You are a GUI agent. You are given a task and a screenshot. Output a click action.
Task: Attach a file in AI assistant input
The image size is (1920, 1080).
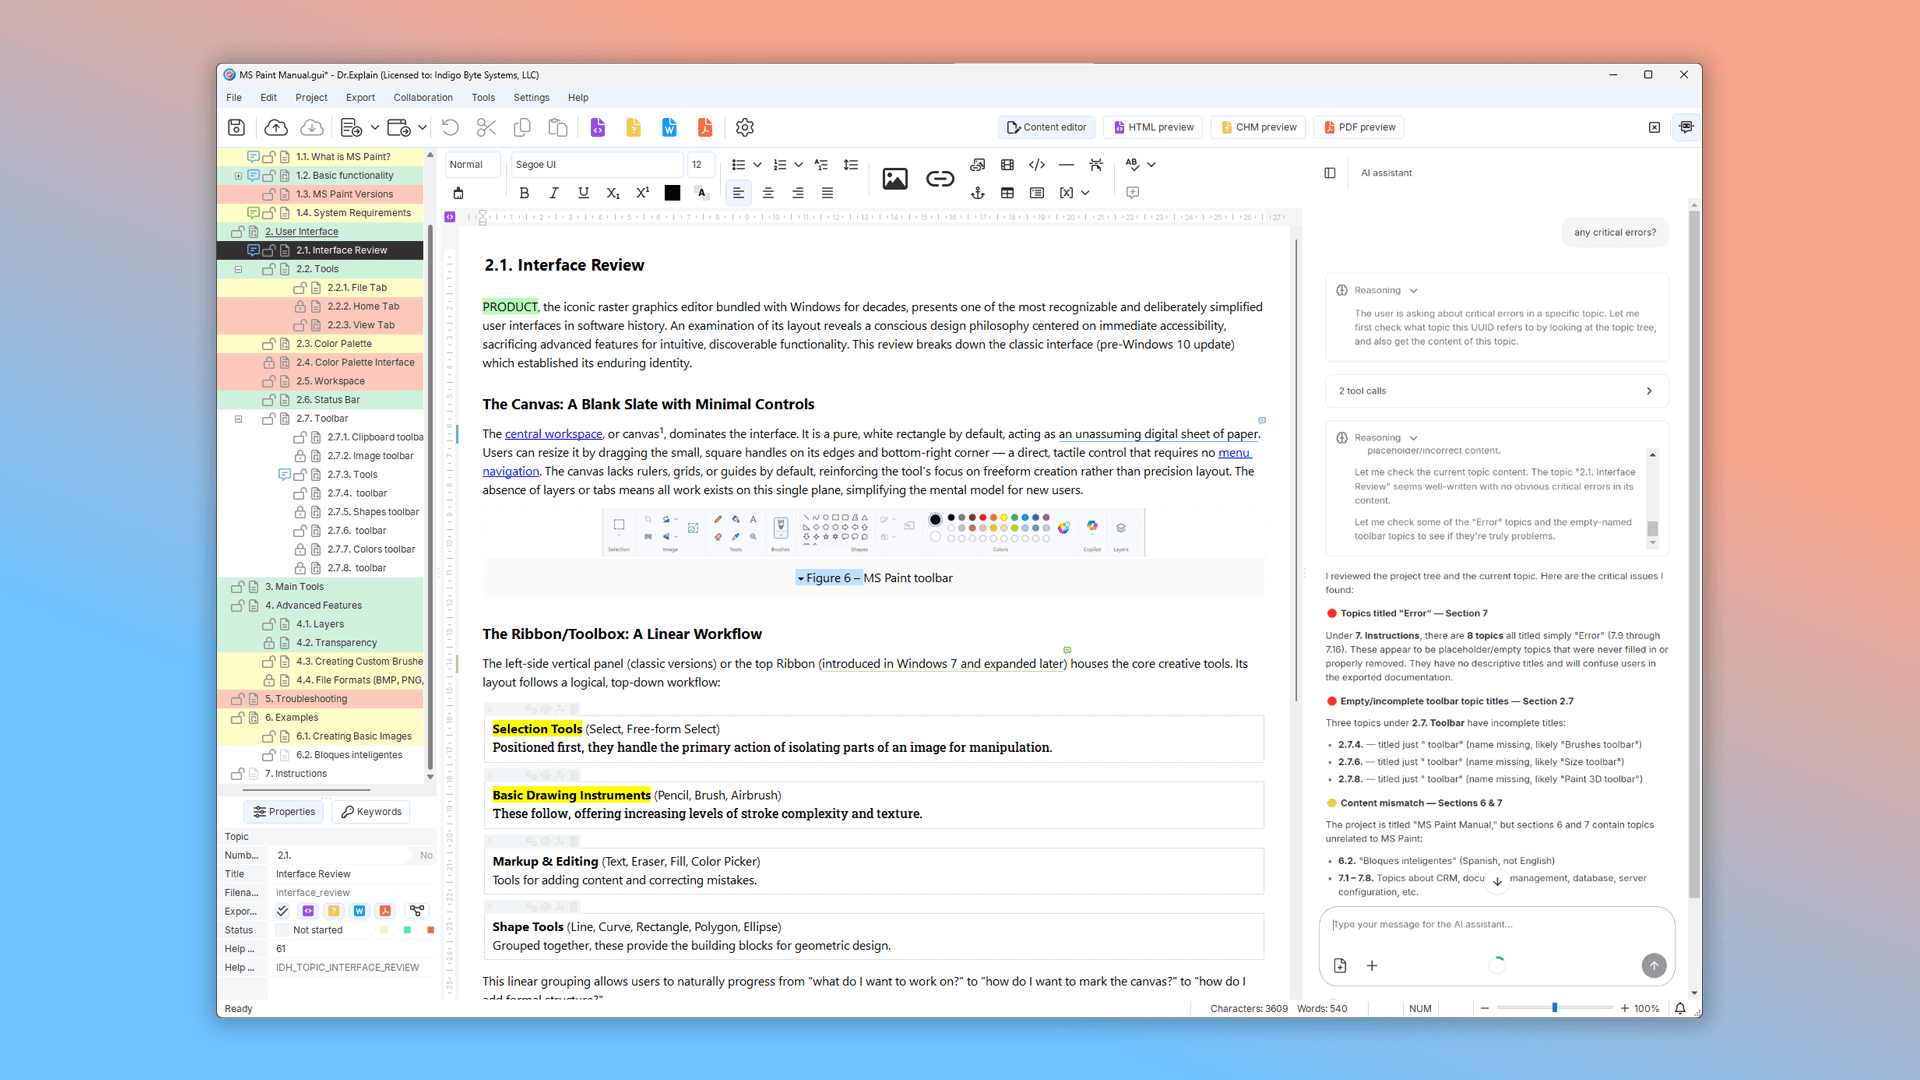click(1340, 965)
